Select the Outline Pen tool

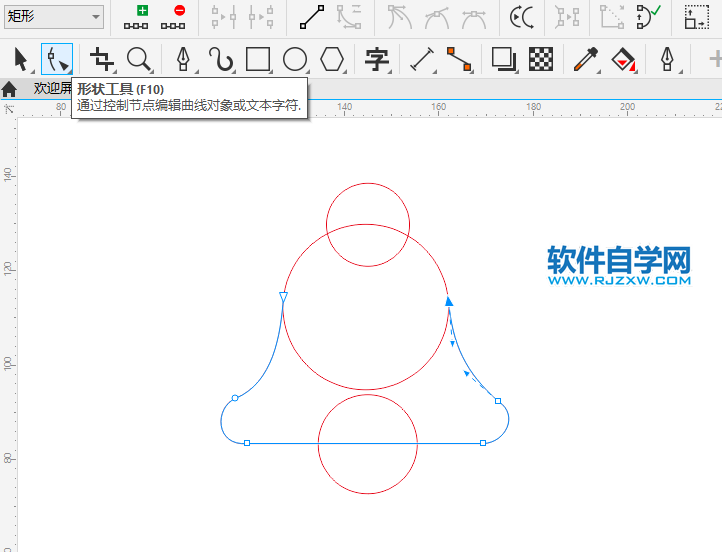(668, 59)
